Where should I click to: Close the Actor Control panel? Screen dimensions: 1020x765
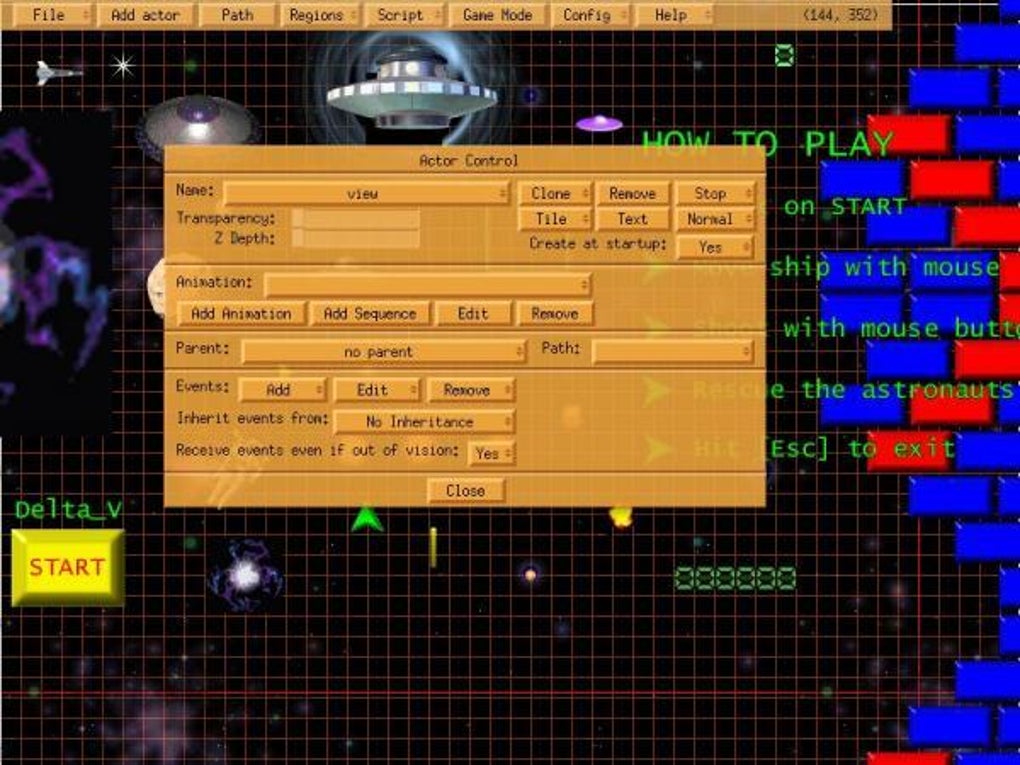[466, 490]
